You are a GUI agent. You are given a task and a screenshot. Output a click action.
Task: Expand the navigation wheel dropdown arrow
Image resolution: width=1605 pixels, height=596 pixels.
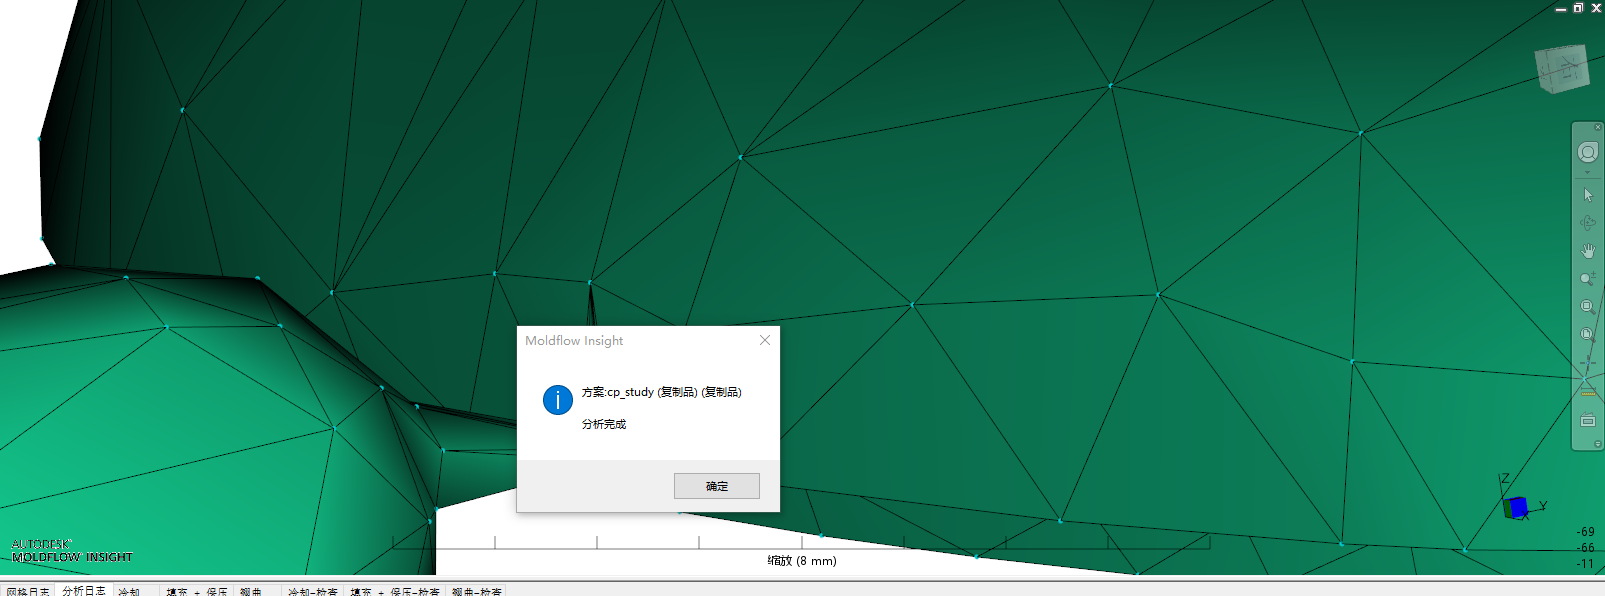point(1587,172)
